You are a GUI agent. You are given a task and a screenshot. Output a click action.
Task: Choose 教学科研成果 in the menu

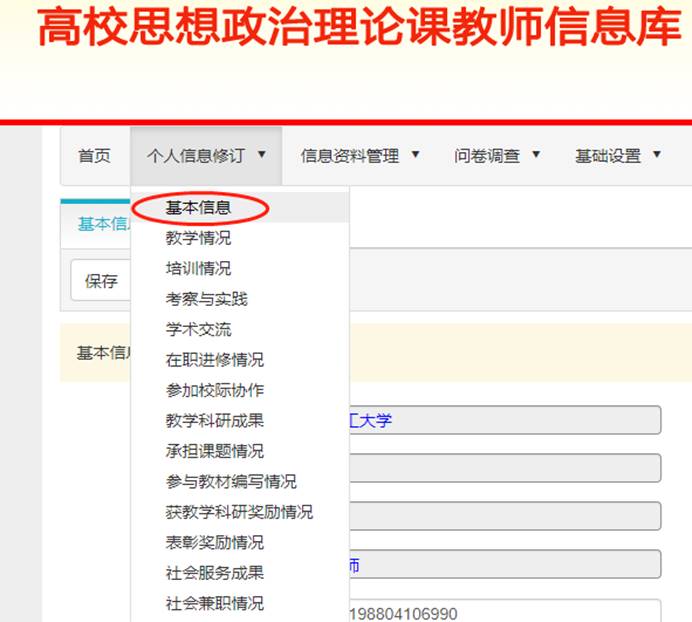pyautogui.click(x=214, y=421)
